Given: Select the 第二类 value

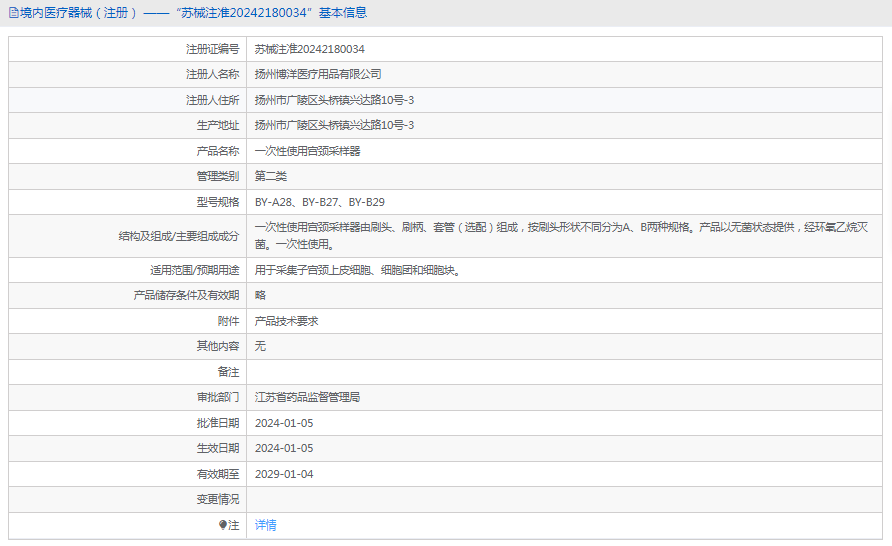Looking at the screenshot, I should [x=271, y=176].
